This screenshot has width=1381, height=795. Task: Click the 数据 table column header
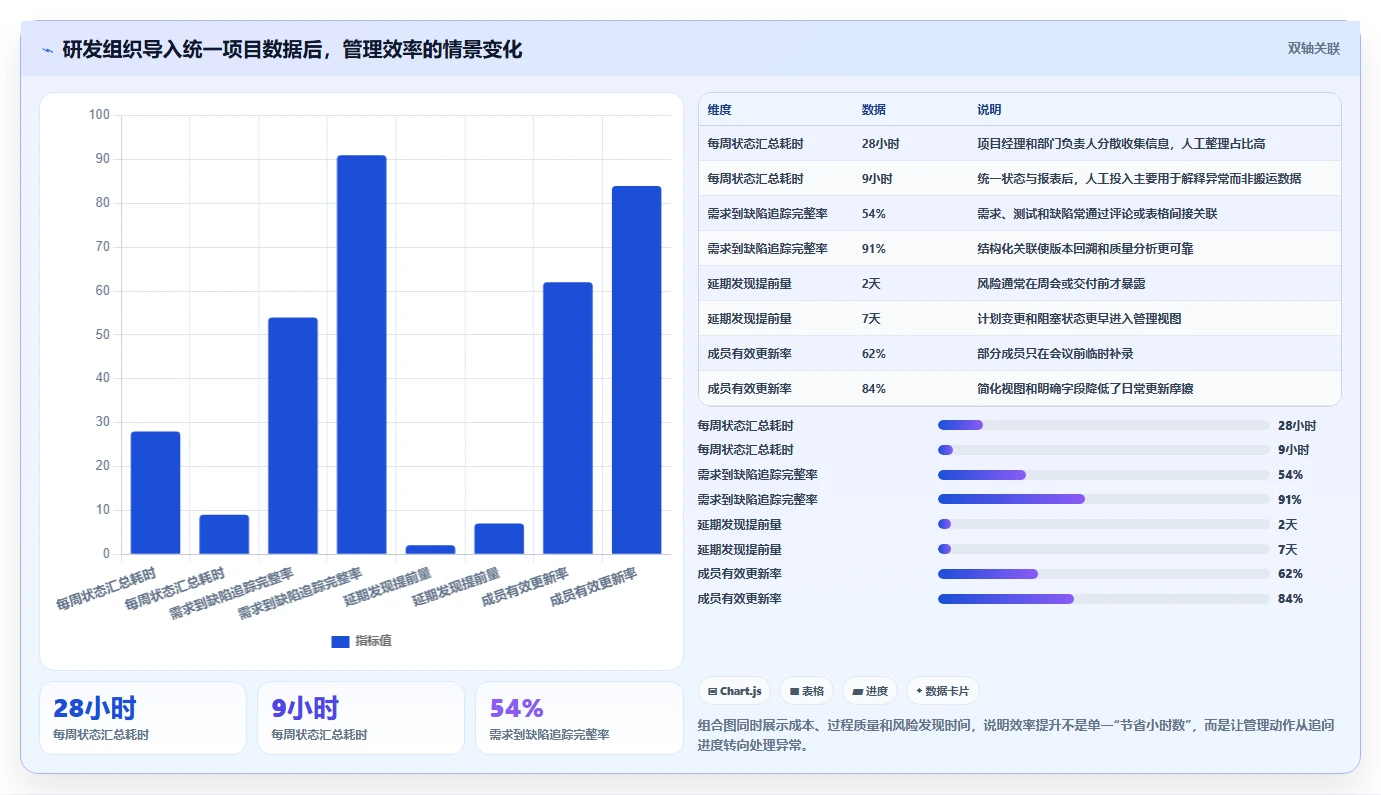coord(873,110)
